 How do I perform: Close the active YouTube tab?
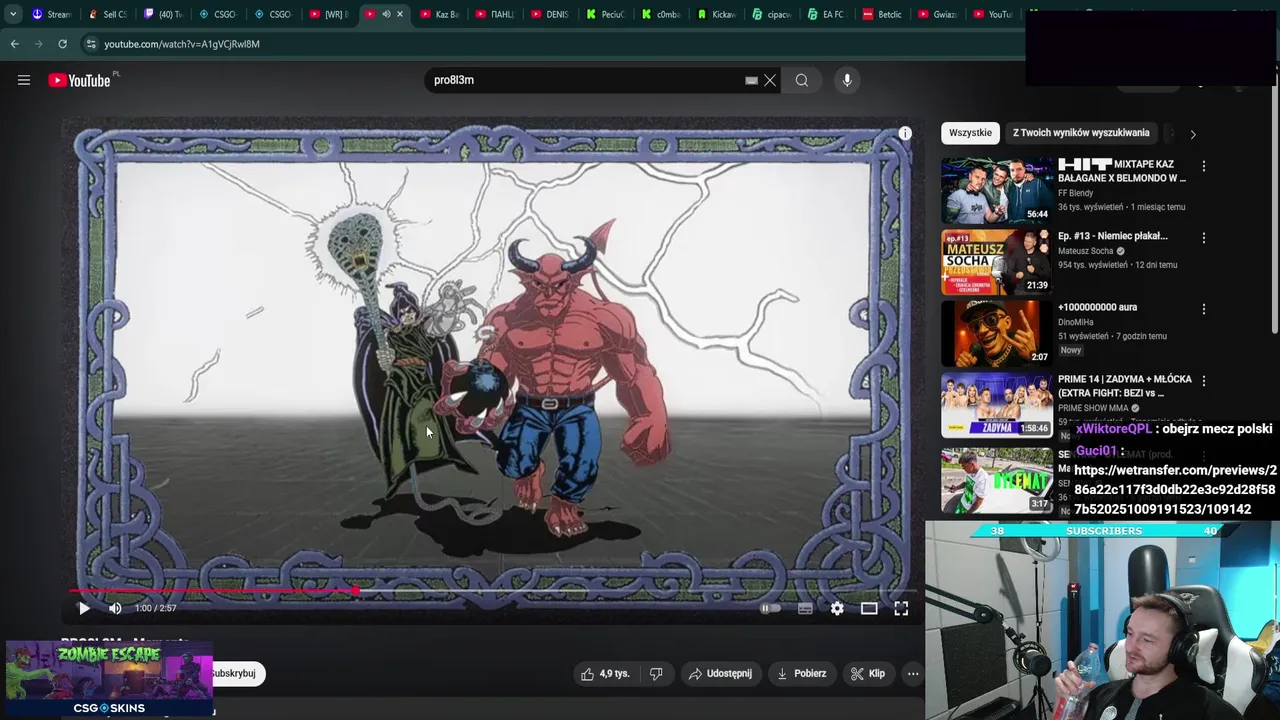click(400, 14)
